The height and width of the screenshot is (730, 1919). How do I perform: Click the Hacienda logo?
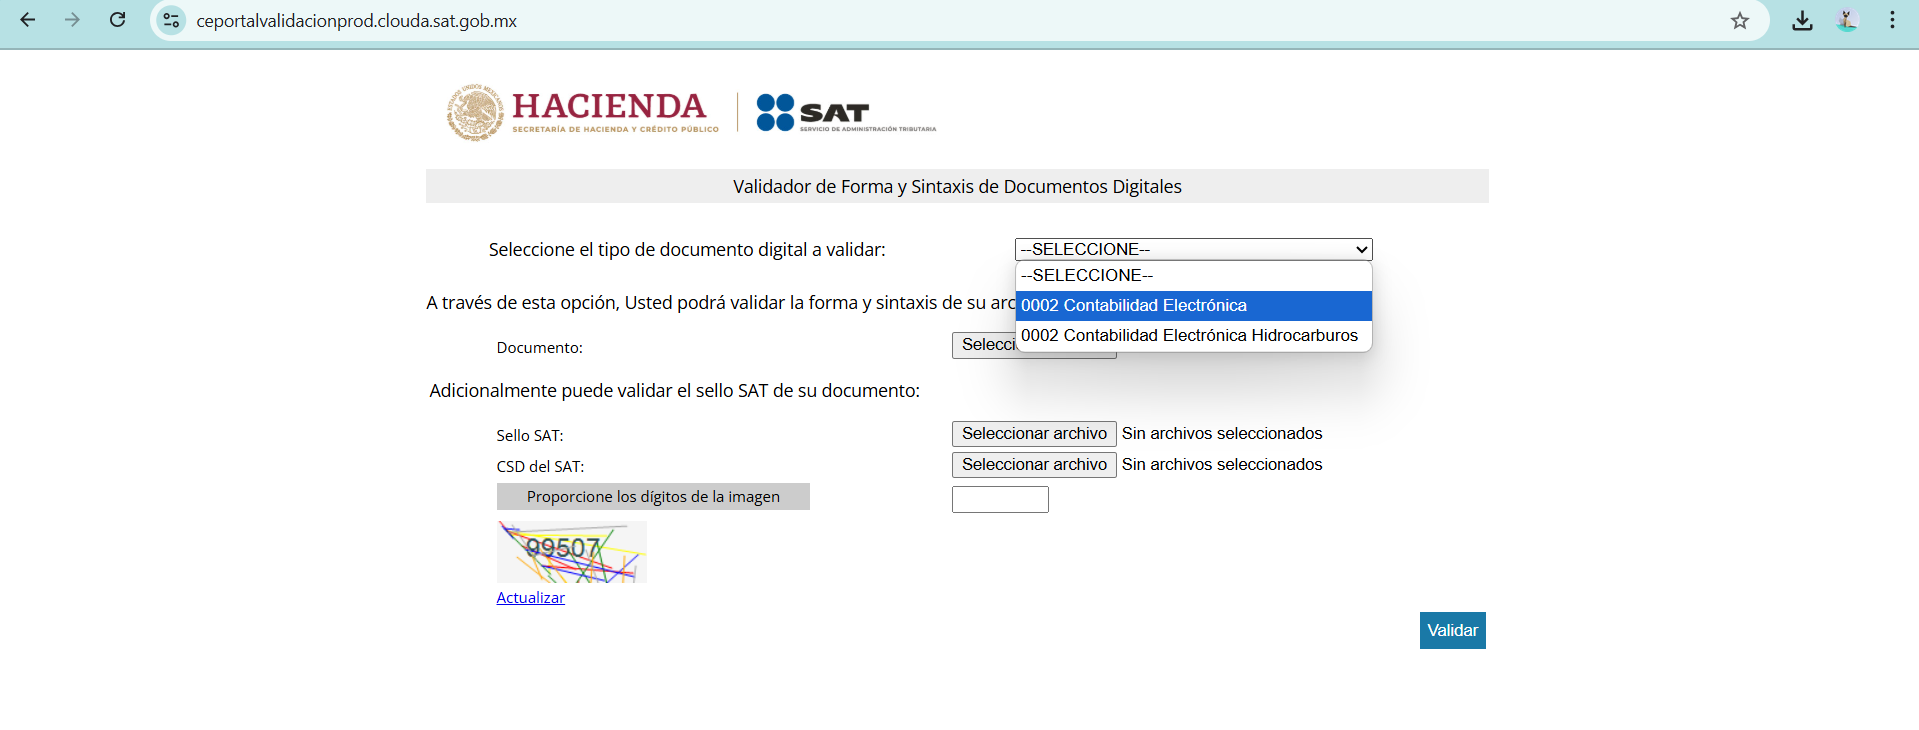click(x=582, y=112)
